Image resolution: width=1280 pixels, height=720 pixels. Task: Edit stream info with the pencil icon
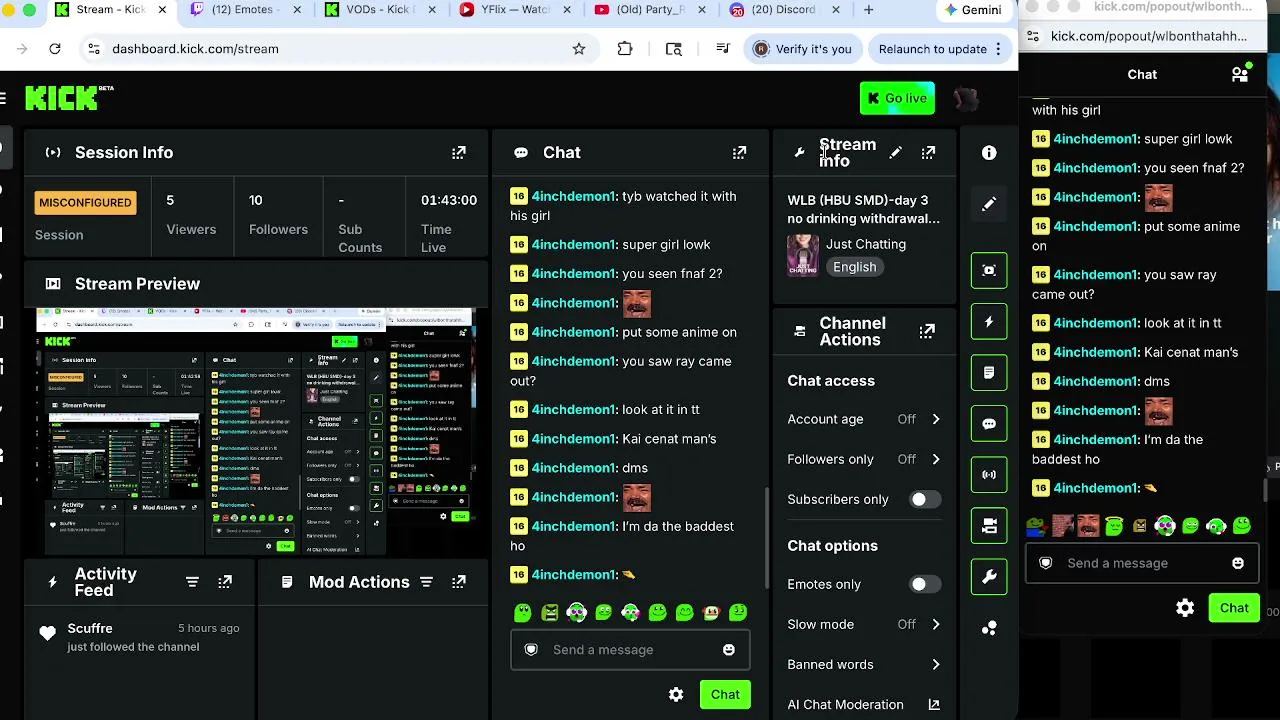tap(896, 153)
